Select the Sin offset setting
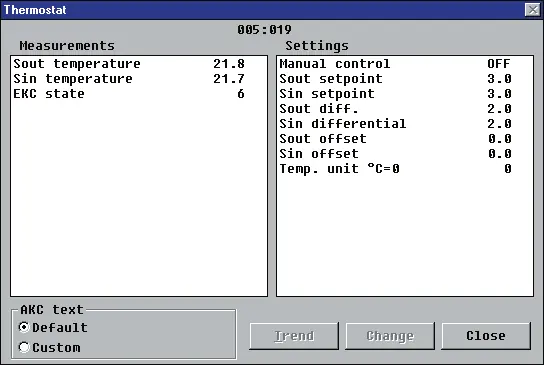544x365 pixels. (x=405, y=154)
